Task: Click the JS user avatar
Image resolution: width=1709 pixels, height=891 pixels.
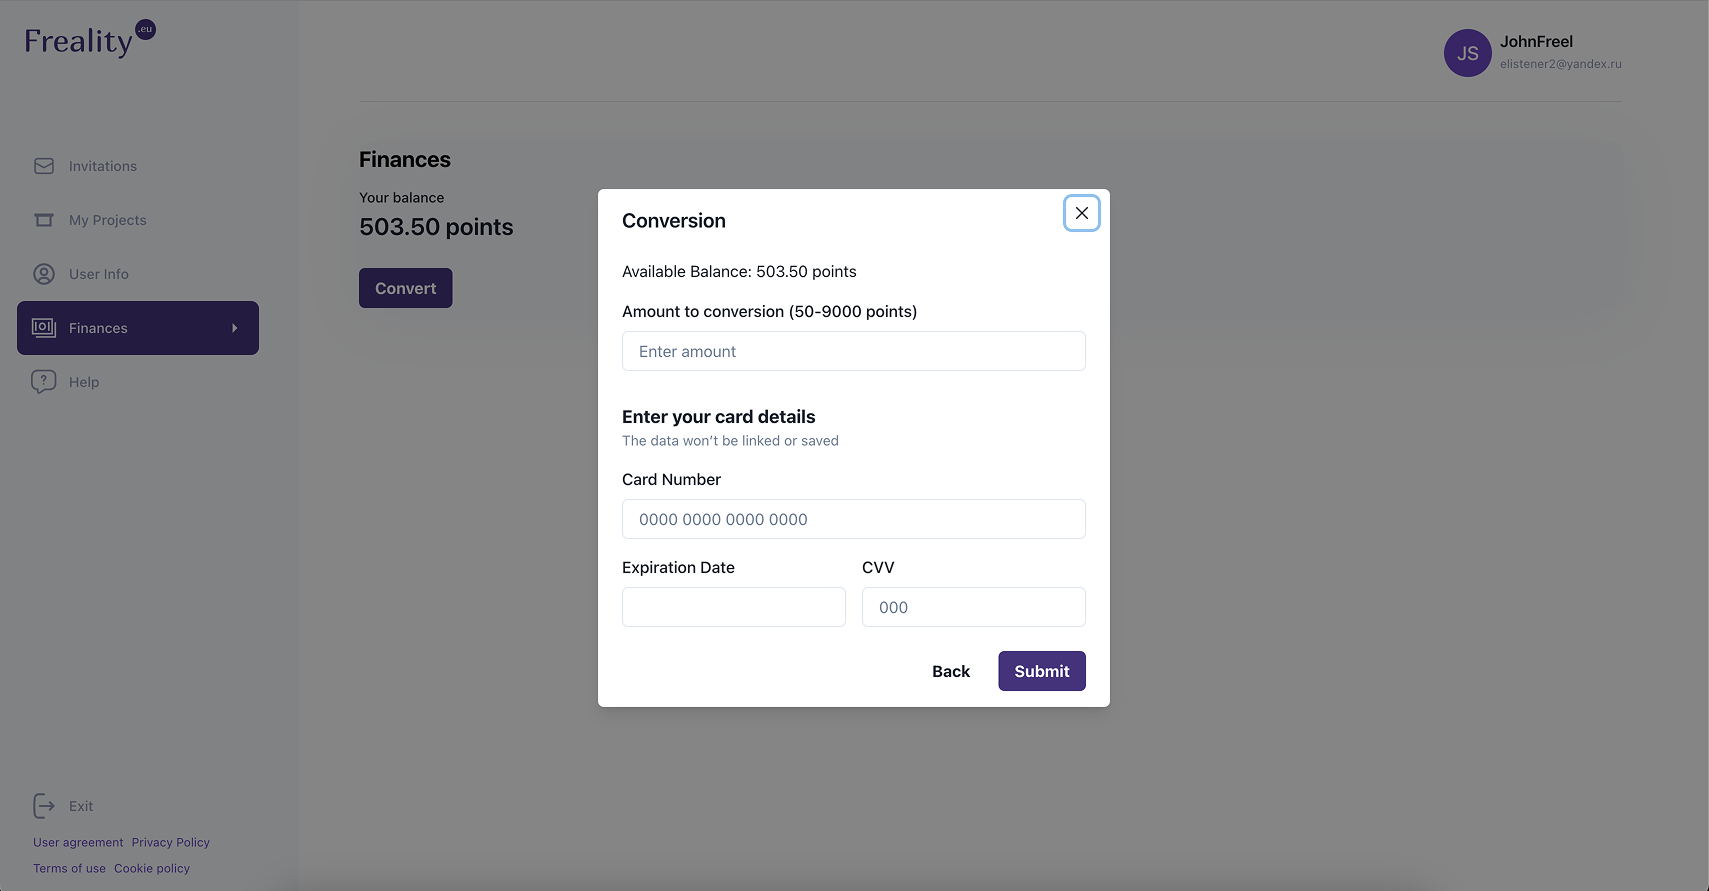Action: (x=1467, y=53)
